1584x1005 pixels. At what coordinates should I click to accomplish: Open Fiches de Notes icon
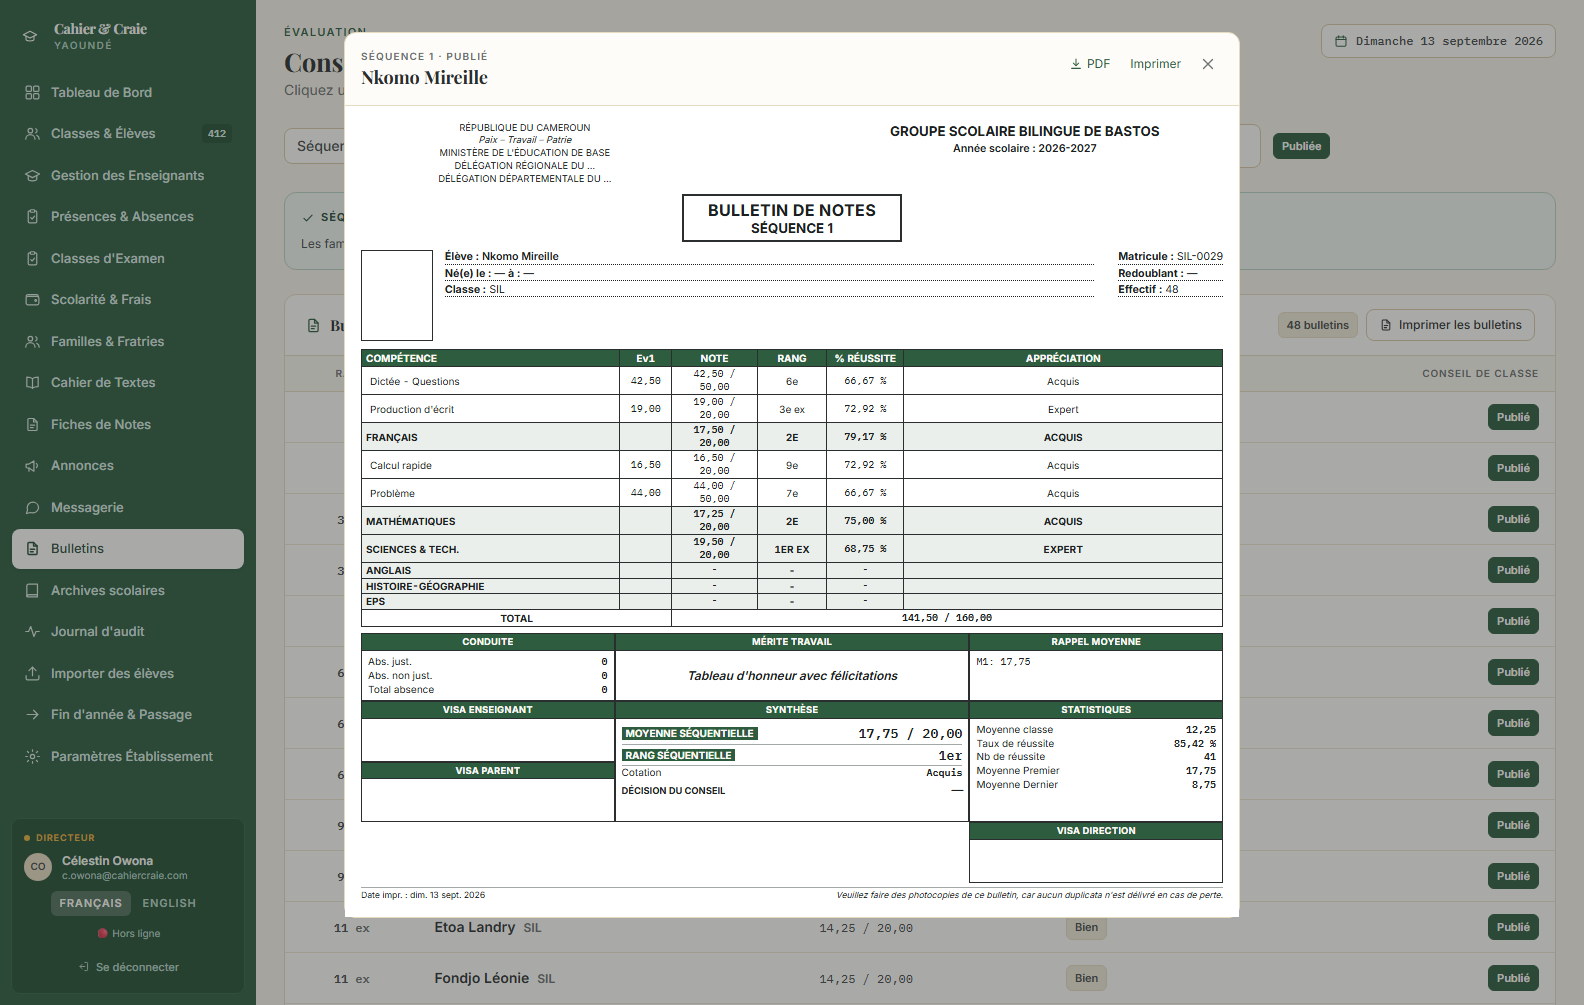[x=32, y=424]
